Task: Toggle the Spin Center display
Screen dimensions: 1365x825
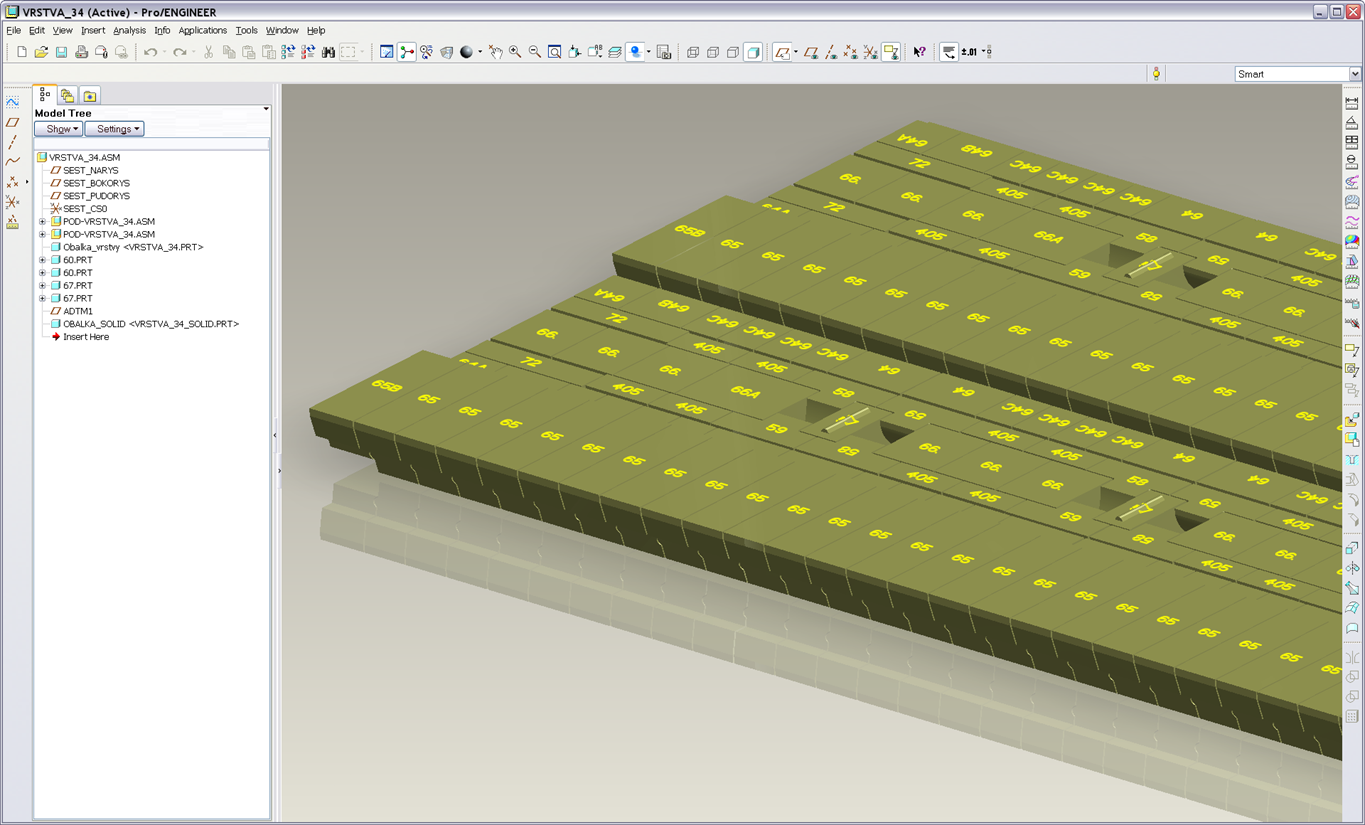Action: pos(407,52)
